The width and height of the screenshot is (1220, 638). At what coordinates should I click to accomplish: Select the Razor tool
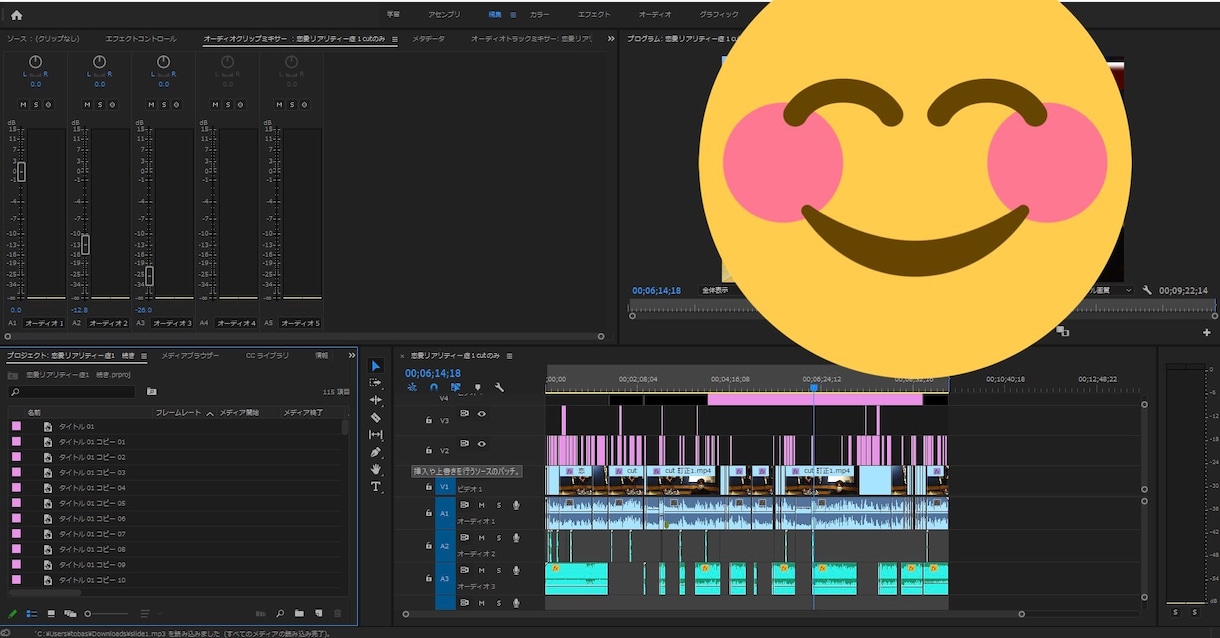pos(376,417)
